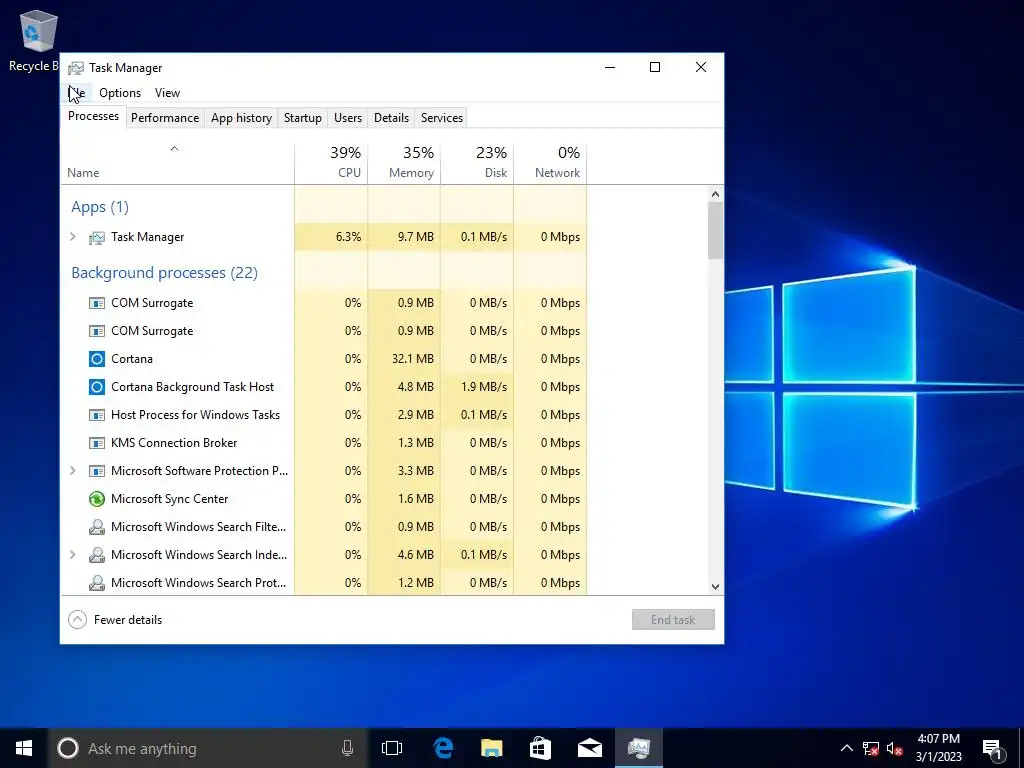The image size is (1024, 768).
Task: Select the Cortana process row name
Action: [x=132, y=359]
